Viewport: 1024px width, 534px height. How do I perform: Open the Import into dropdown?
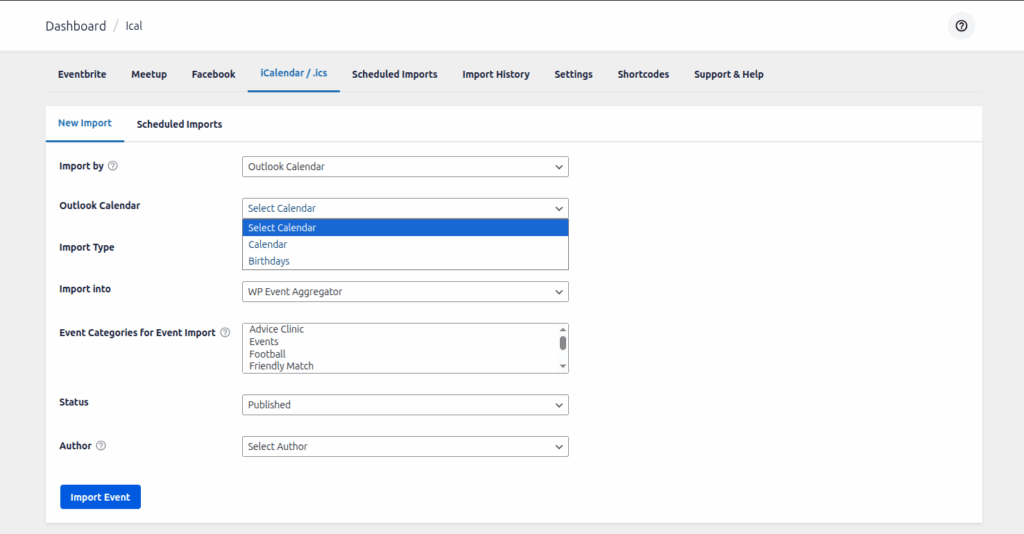coord(405,292)
